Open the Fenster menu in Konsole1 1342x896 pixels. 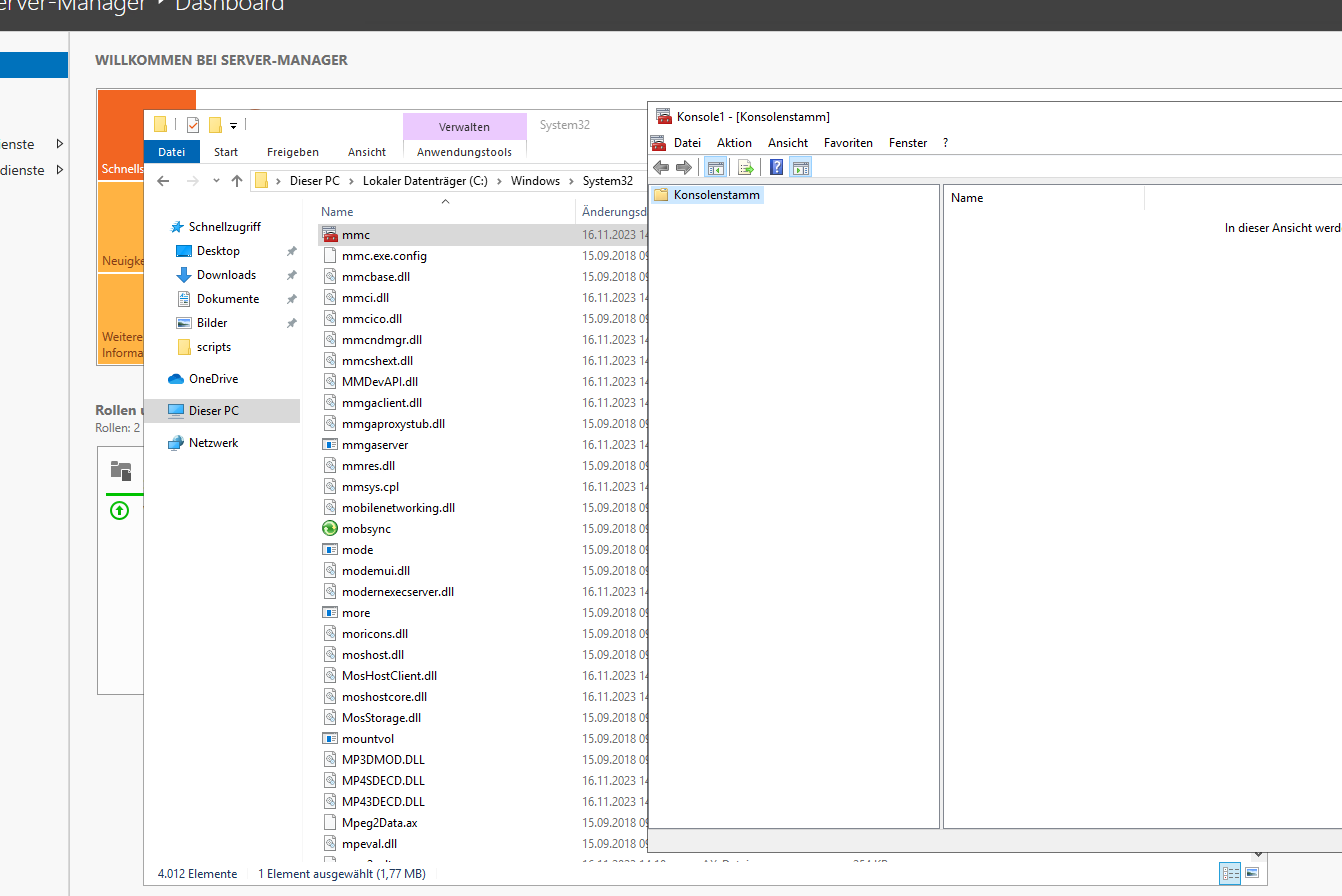tap(908, 143)
